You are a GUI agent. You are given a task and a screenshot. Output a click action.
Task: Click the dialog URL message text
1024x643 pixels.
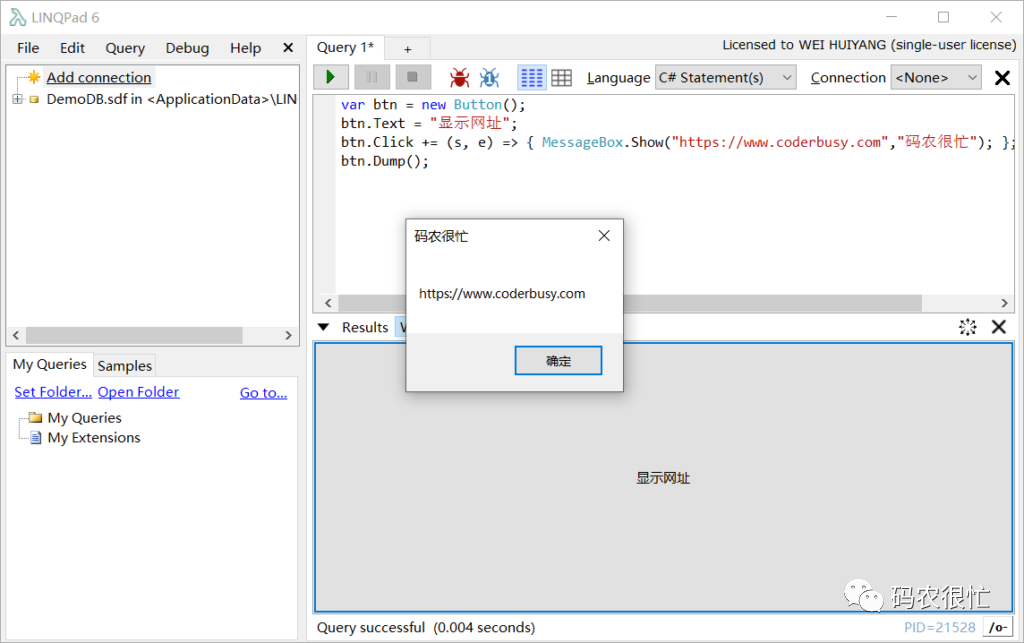pyautogui.click(x=502, y=293)
